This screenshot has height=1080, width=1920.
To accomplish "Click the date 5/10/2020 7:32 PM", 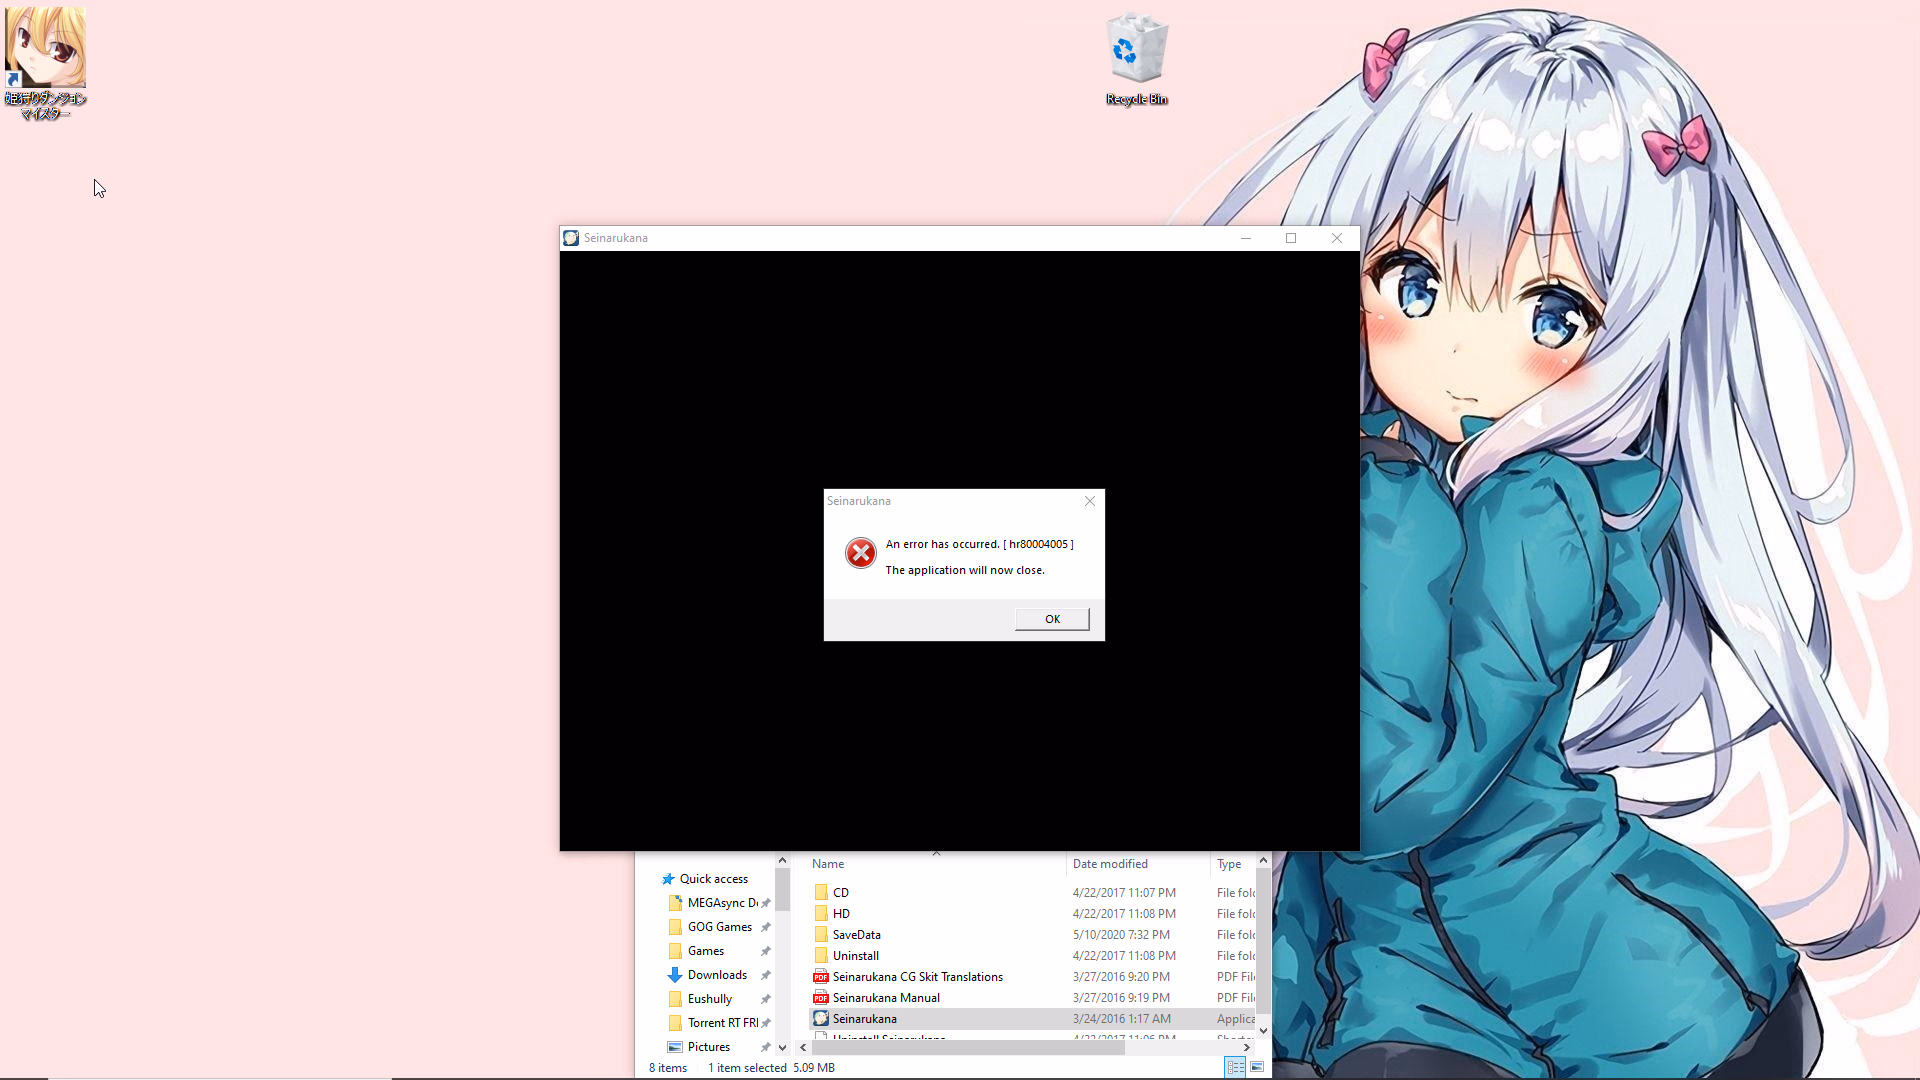I will pos(1121,935).
